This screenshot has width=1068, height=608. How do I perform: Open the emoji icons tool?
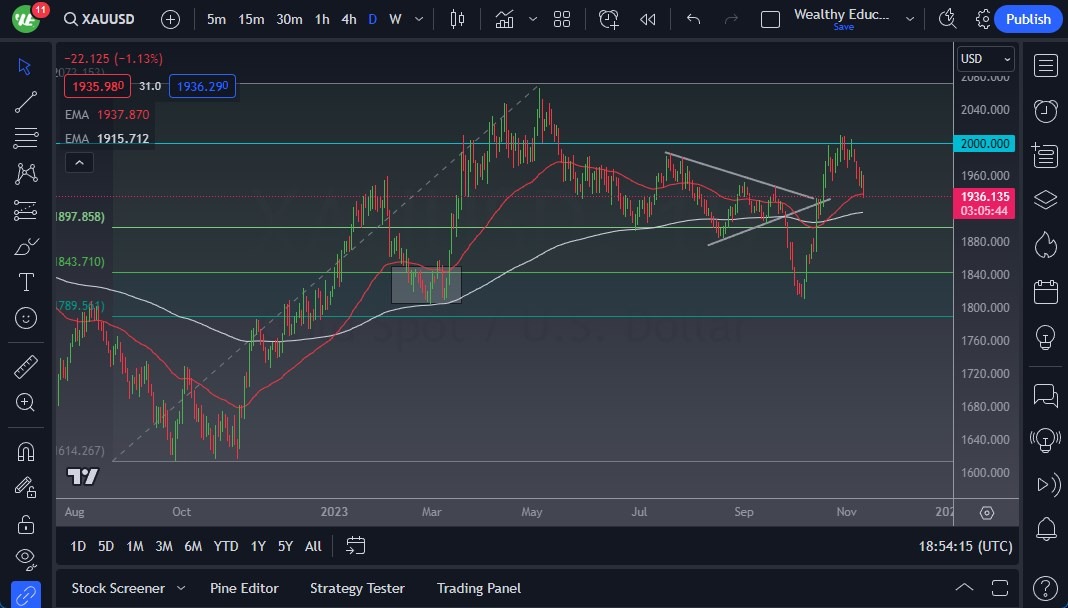(26, 318)
